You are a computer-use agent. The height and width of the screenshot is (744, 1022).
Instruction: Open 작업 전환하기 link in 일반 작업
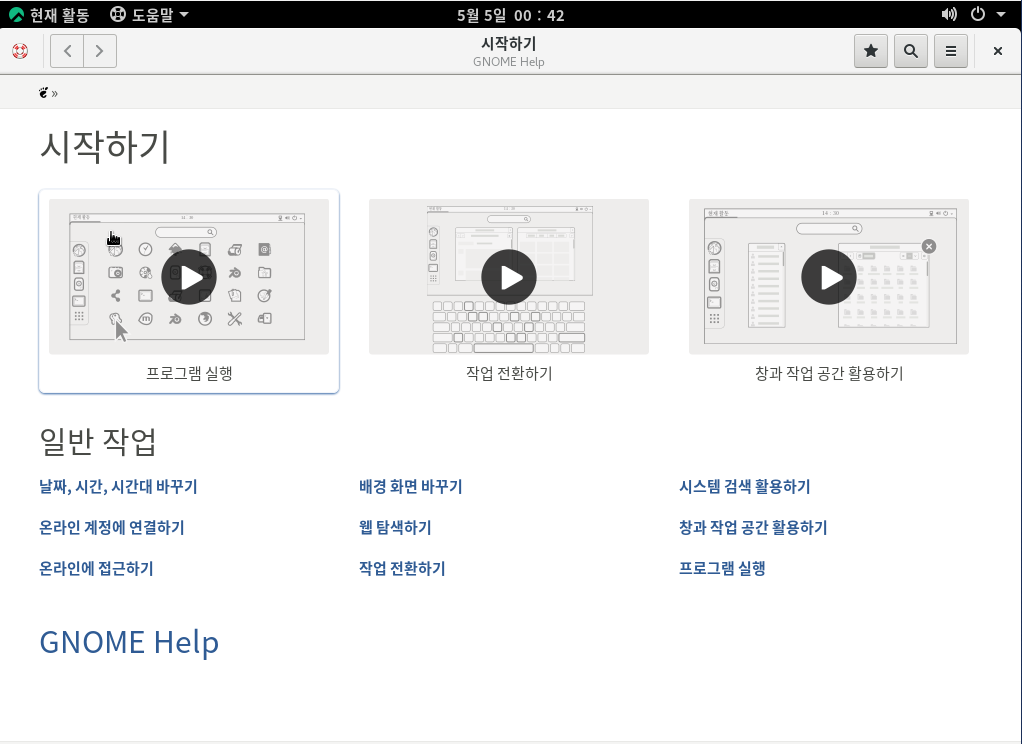coord(402,569)
